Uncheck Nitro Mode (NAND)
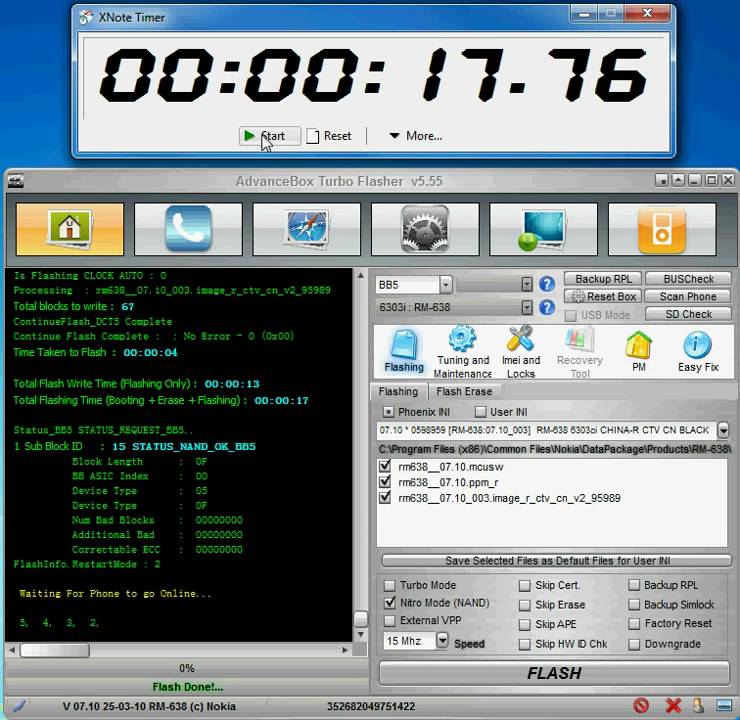This screenshot has width=740, height=720. pyautogui.click(x=389, y=603)
